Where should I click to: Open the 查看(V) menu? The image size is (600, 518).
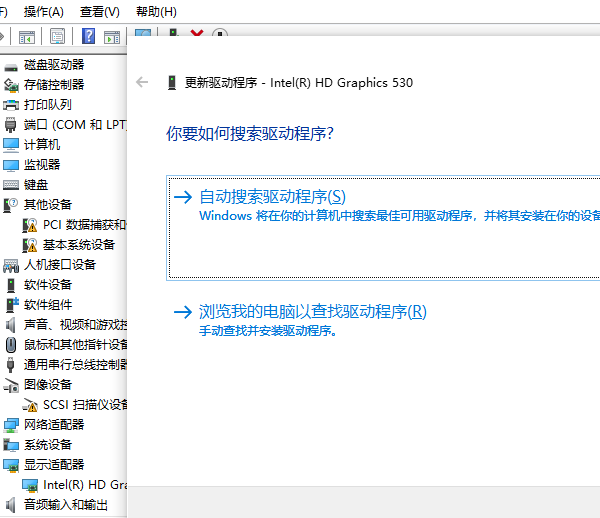coord(99,11)
